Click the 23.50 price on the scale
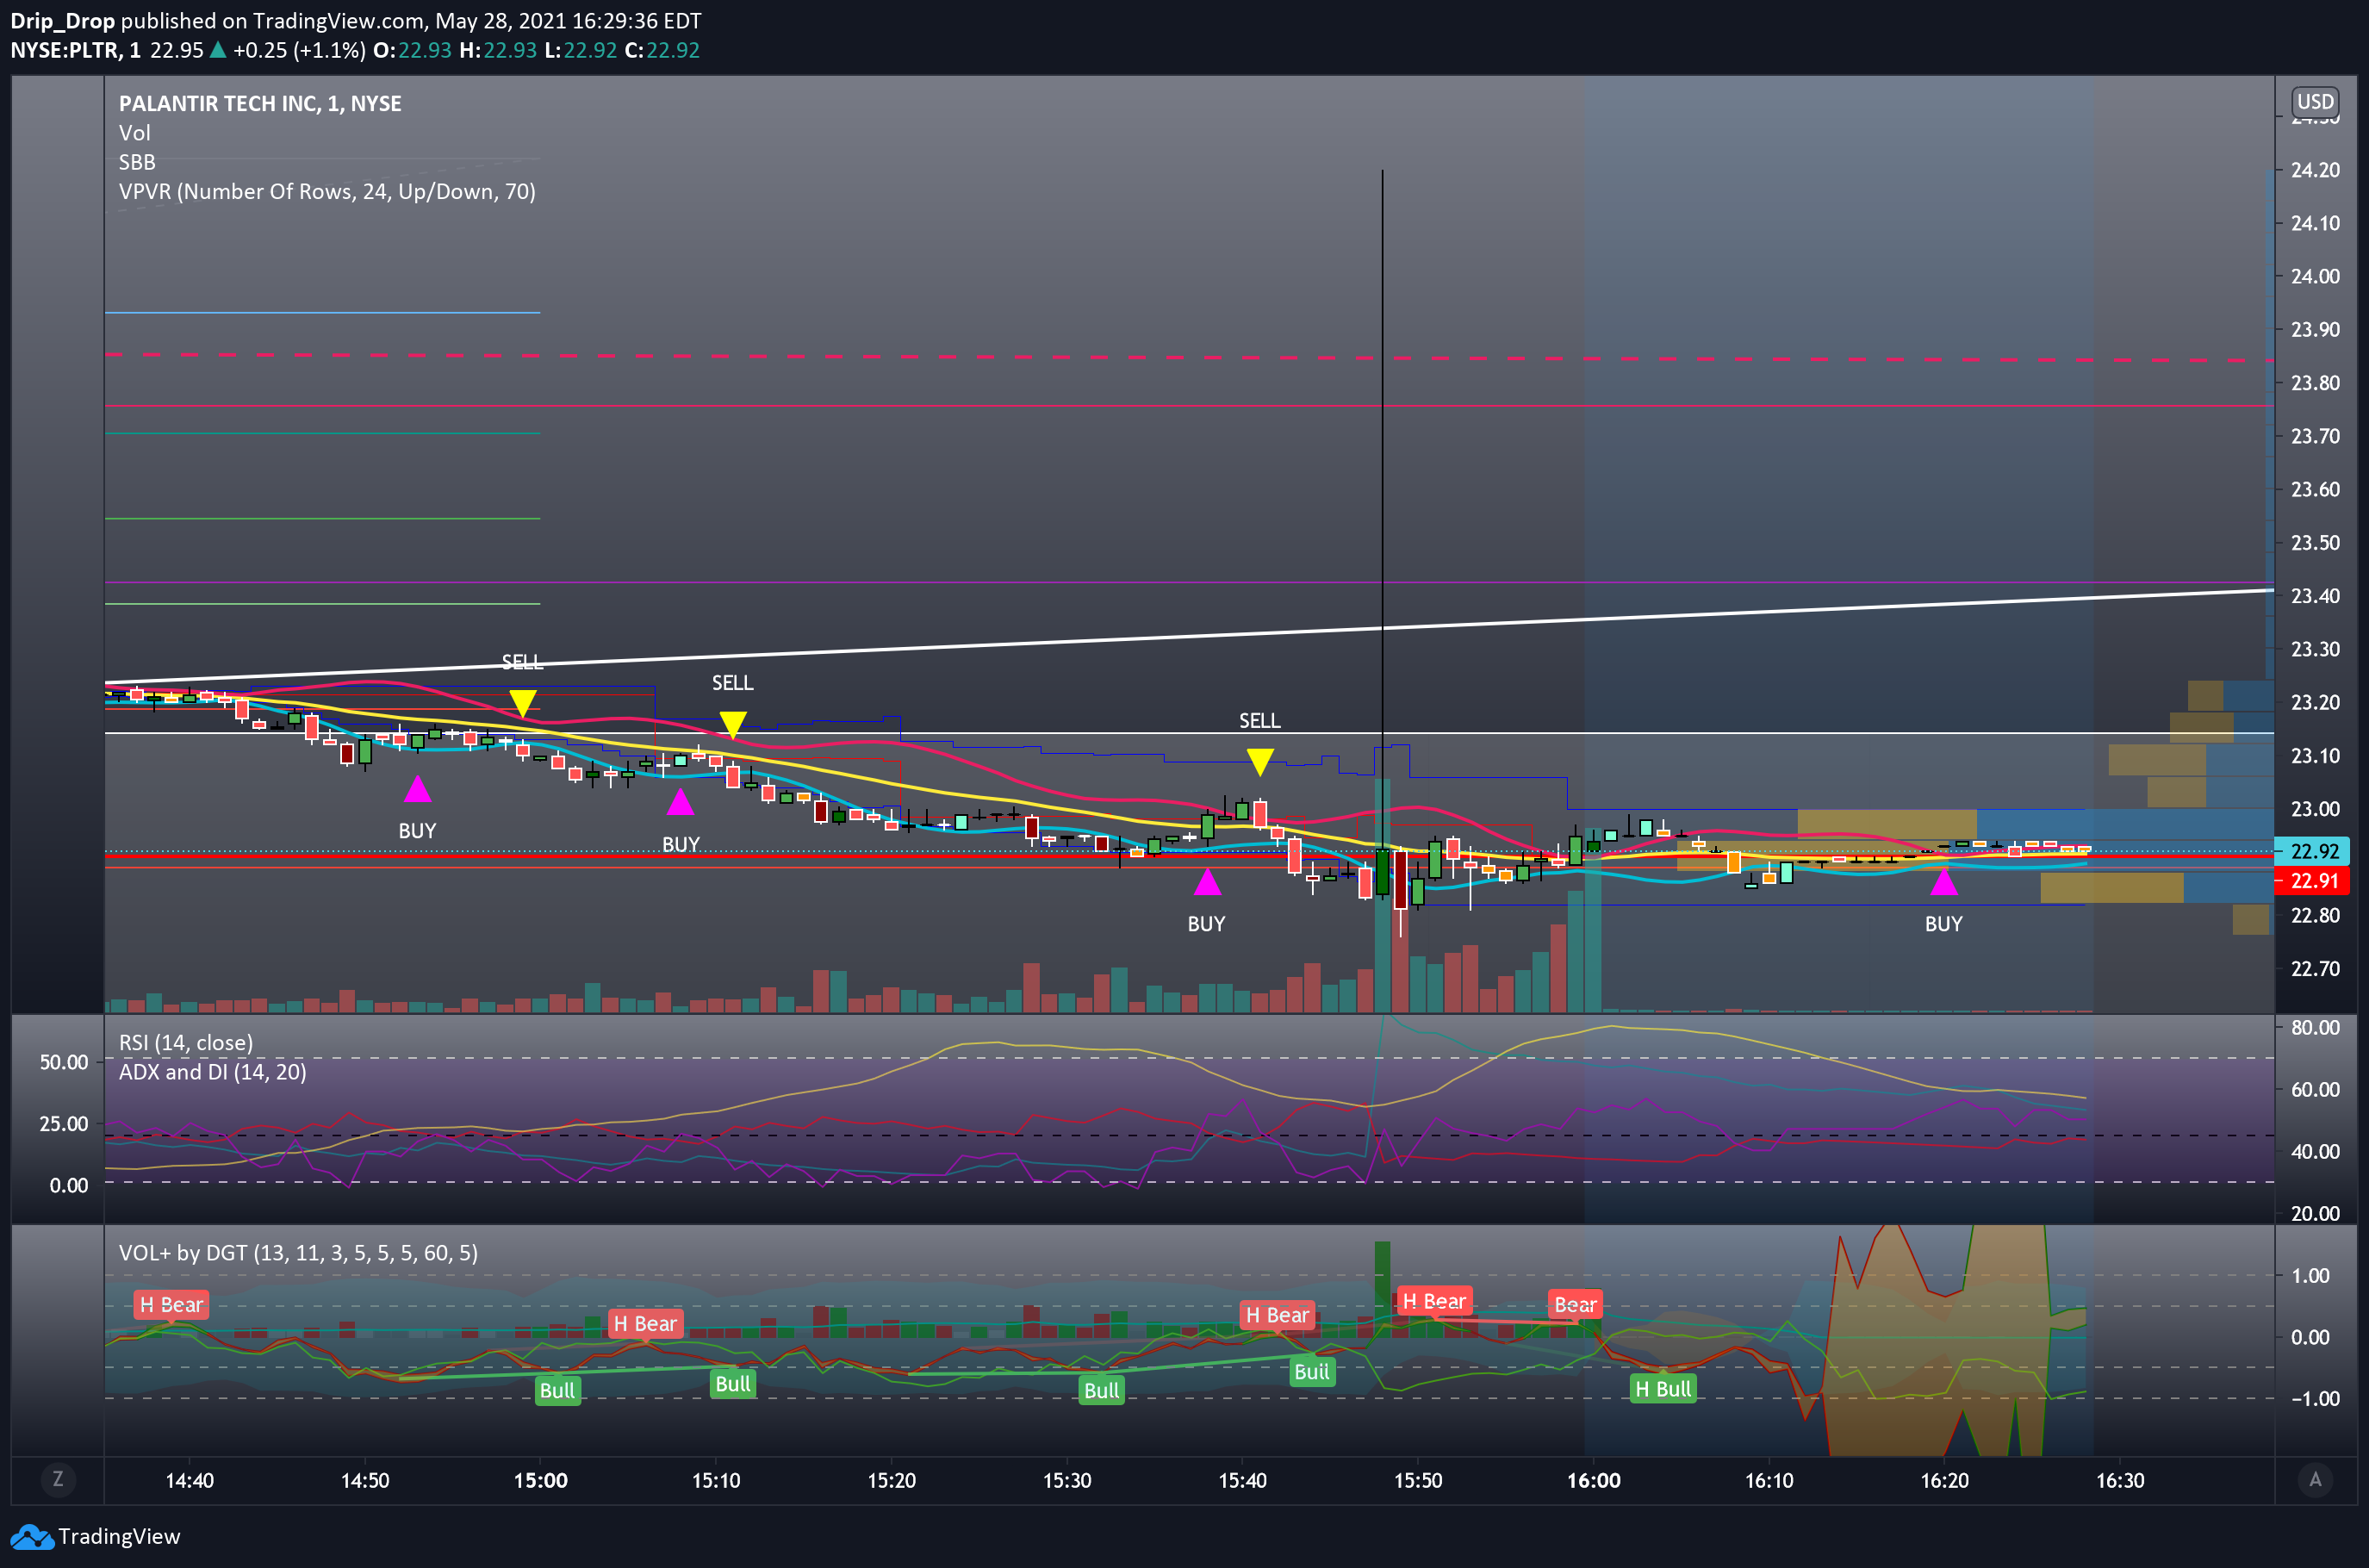Viewport: 2369px width, 1568px height. click(2315, 543)
